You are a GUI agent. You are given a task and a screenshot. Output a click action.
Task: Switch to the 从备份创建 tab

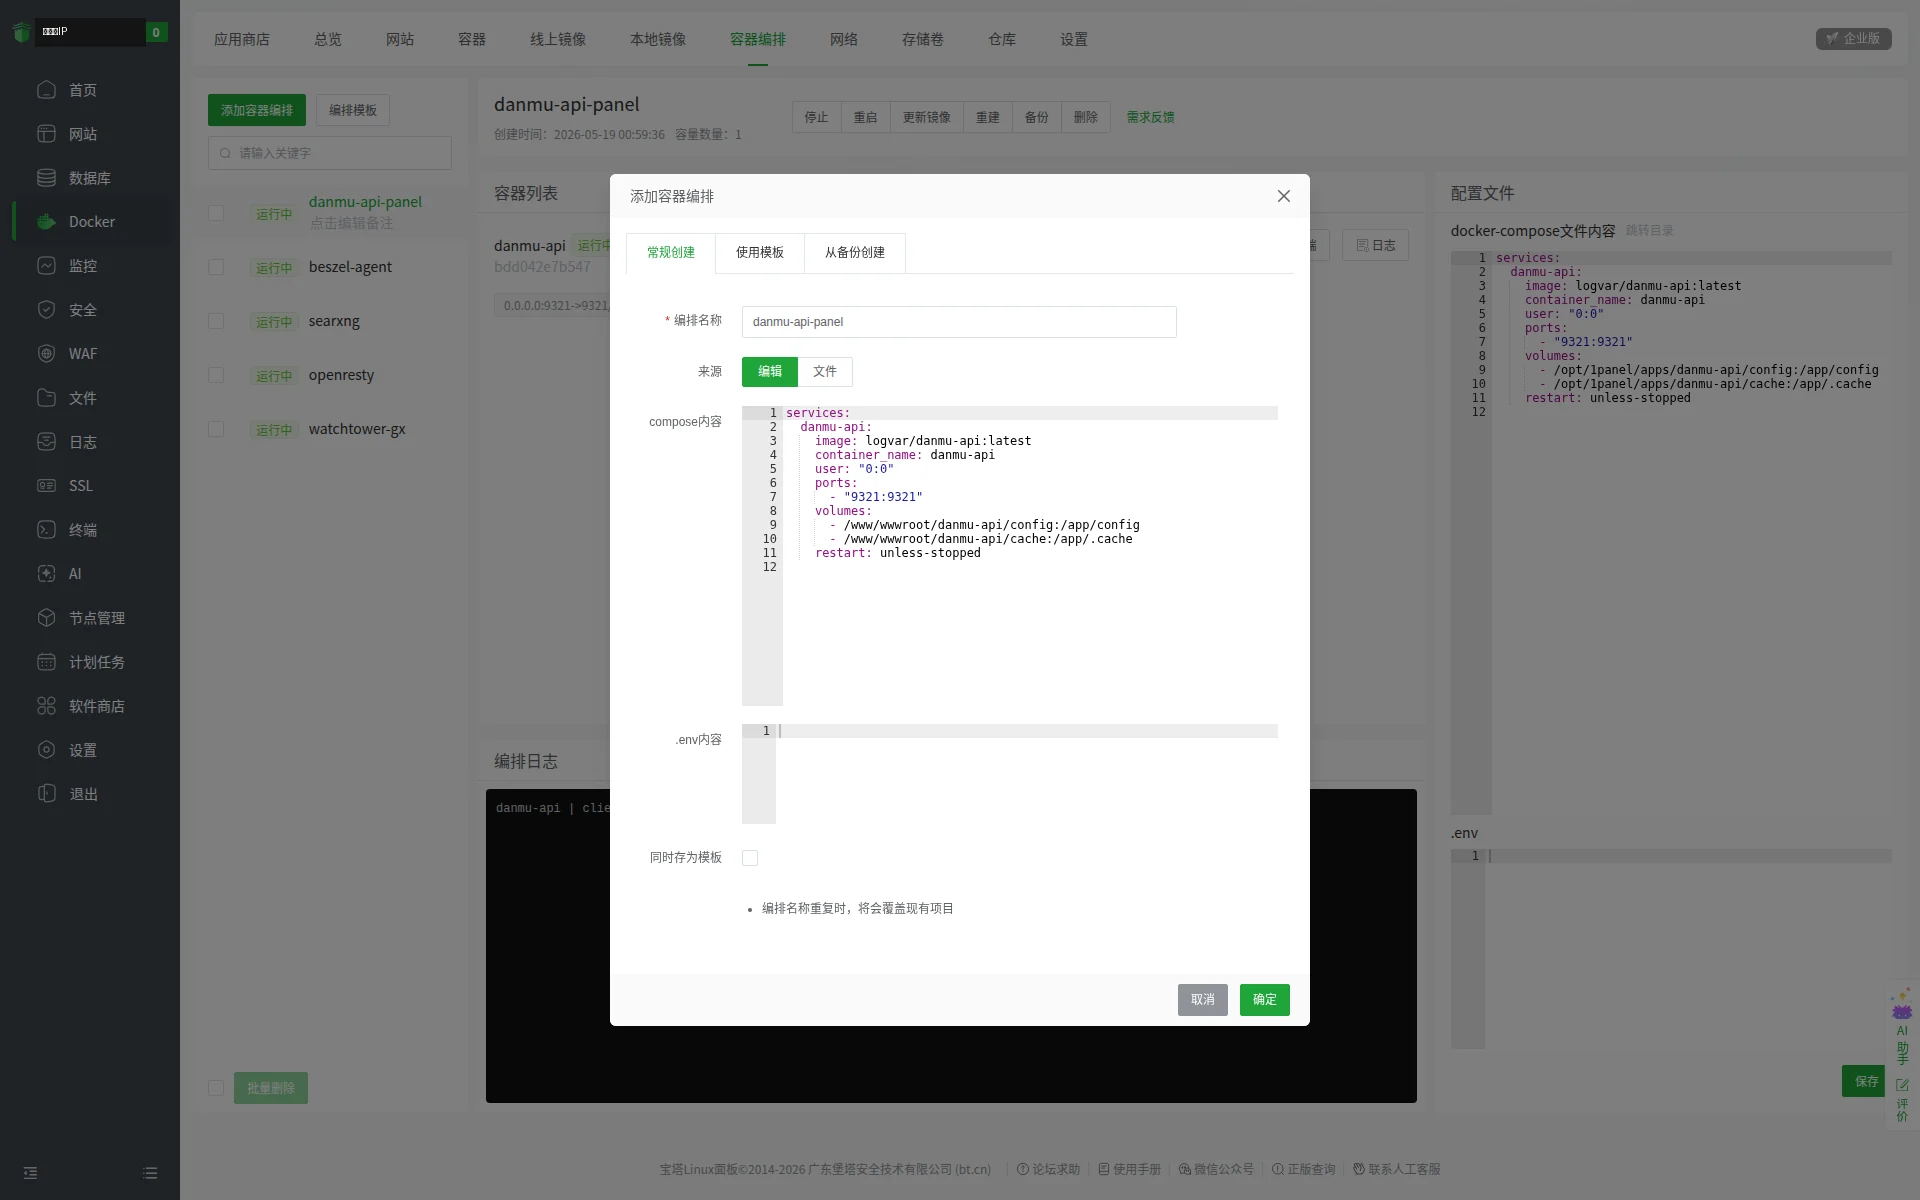tap(855, 253)
